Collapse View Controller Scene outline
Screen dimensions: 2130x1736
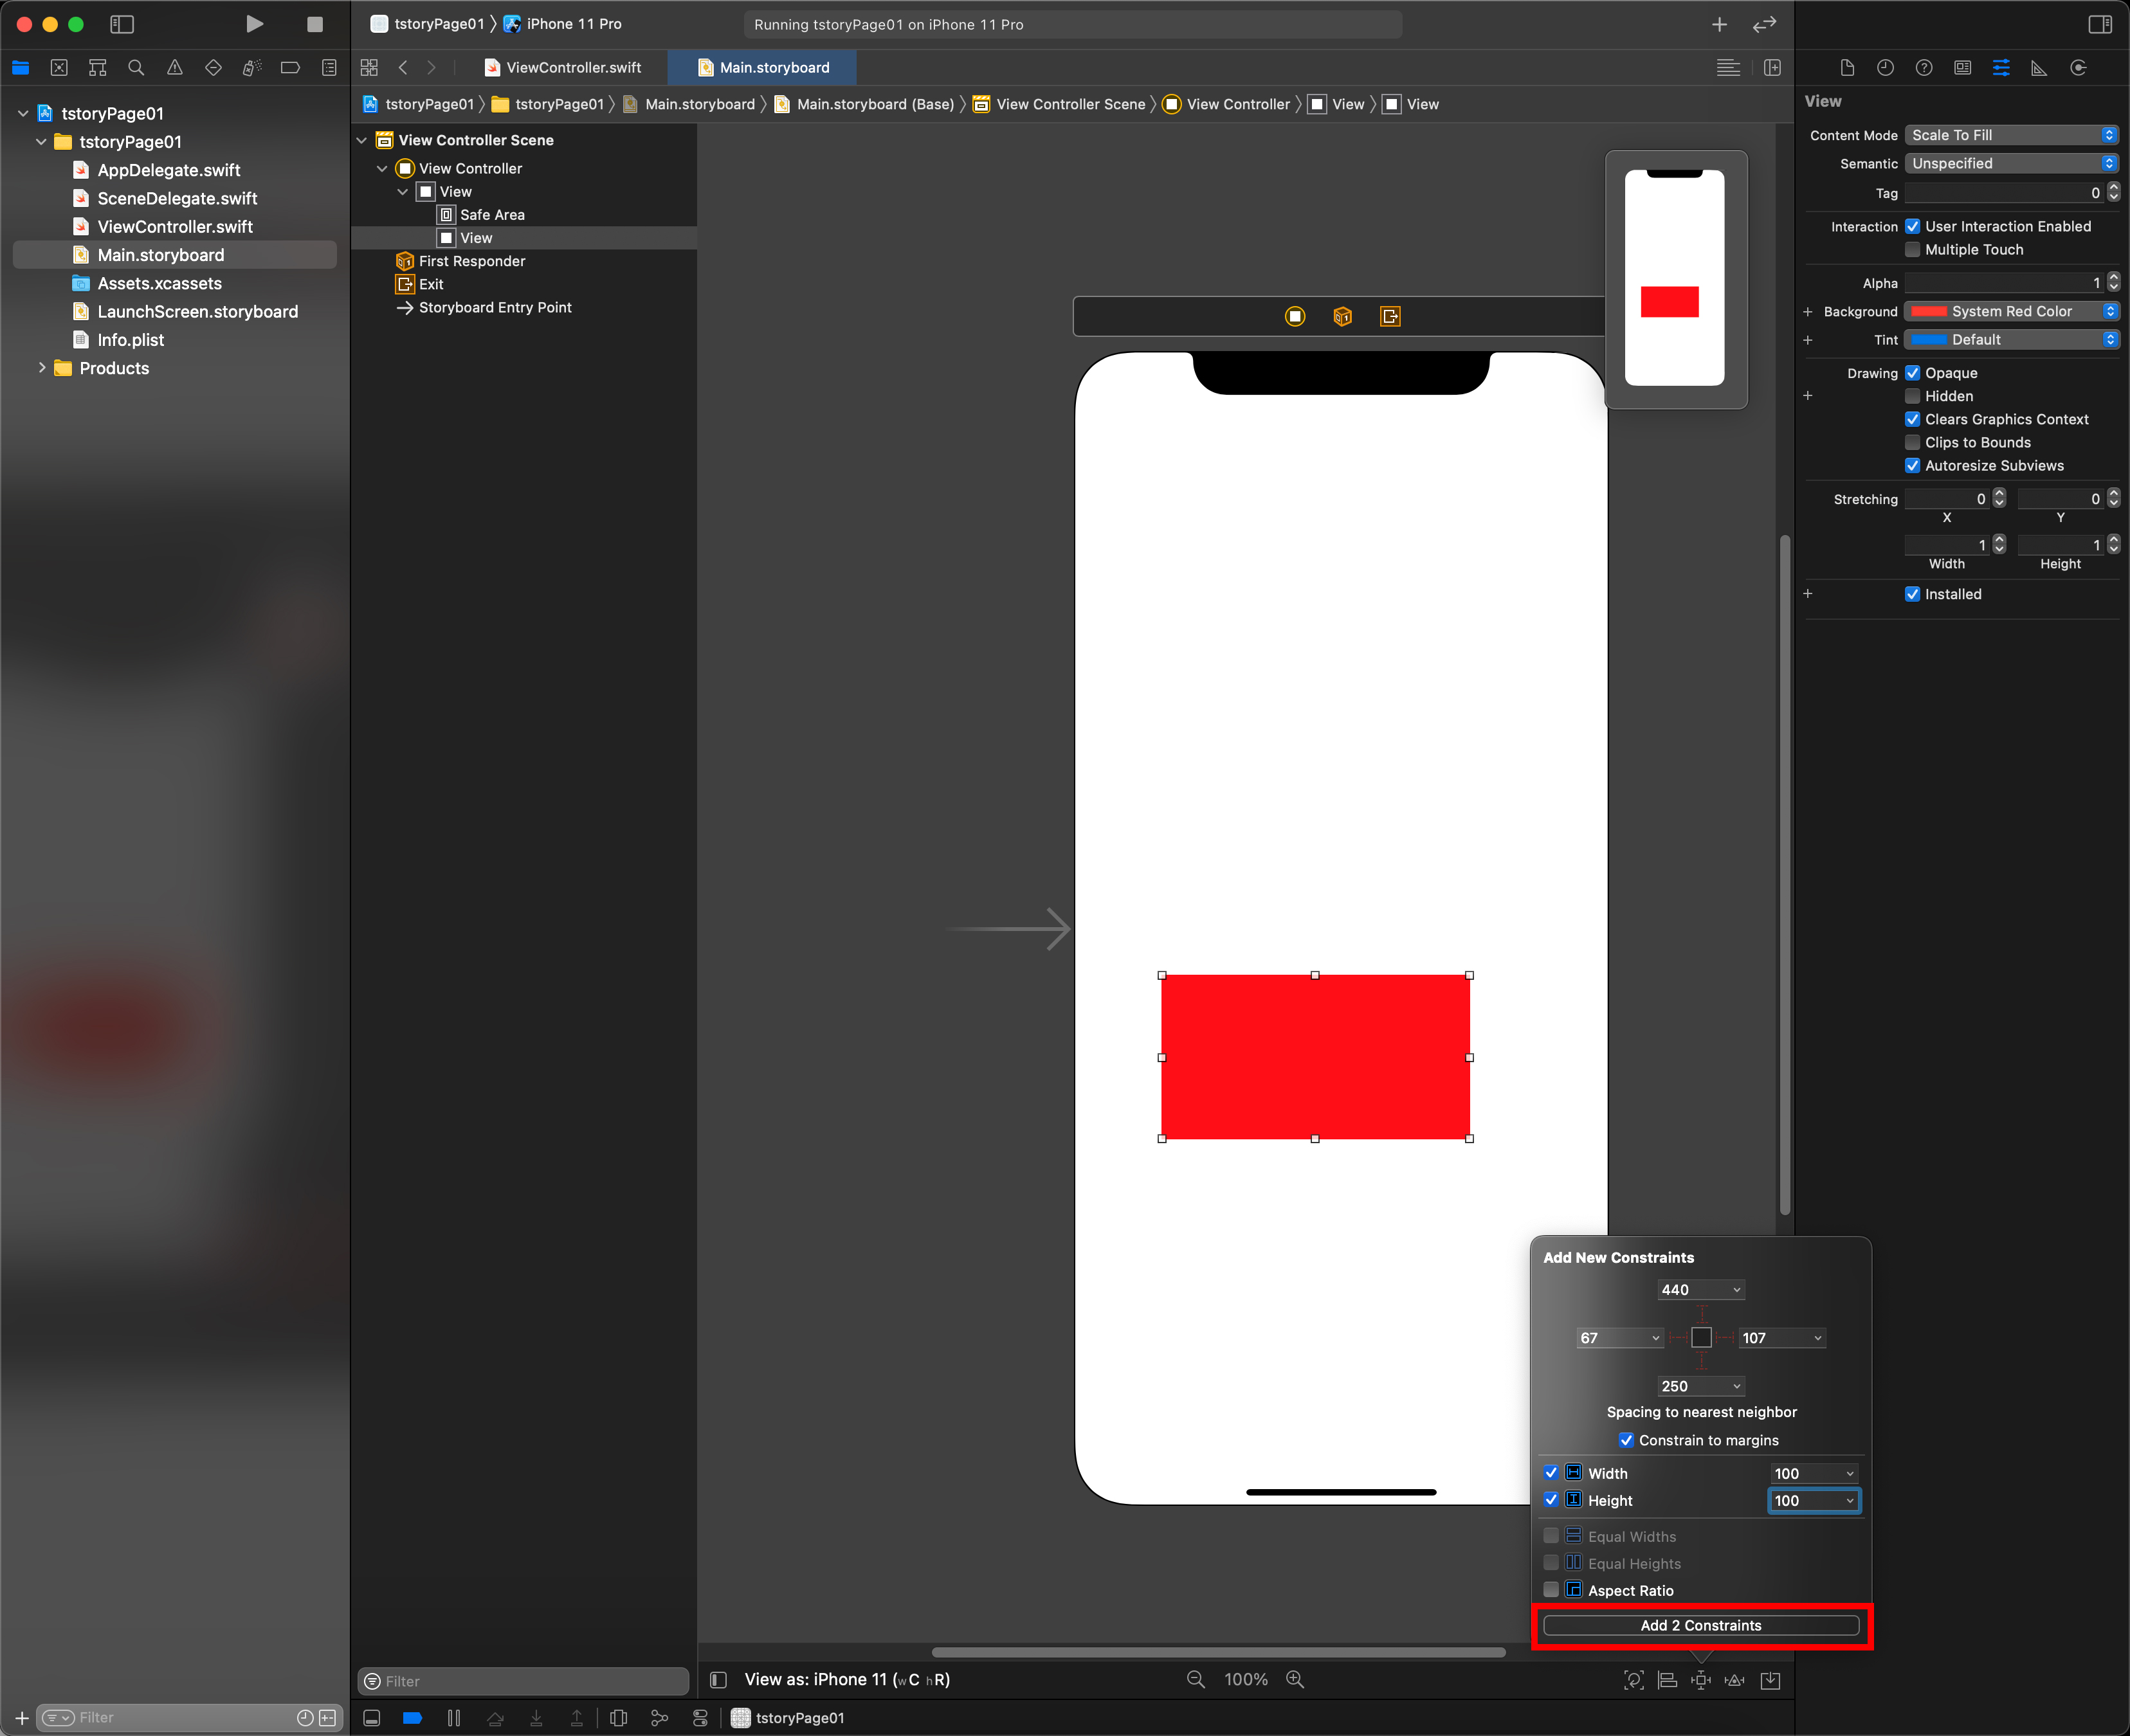[x=362, y=140]
